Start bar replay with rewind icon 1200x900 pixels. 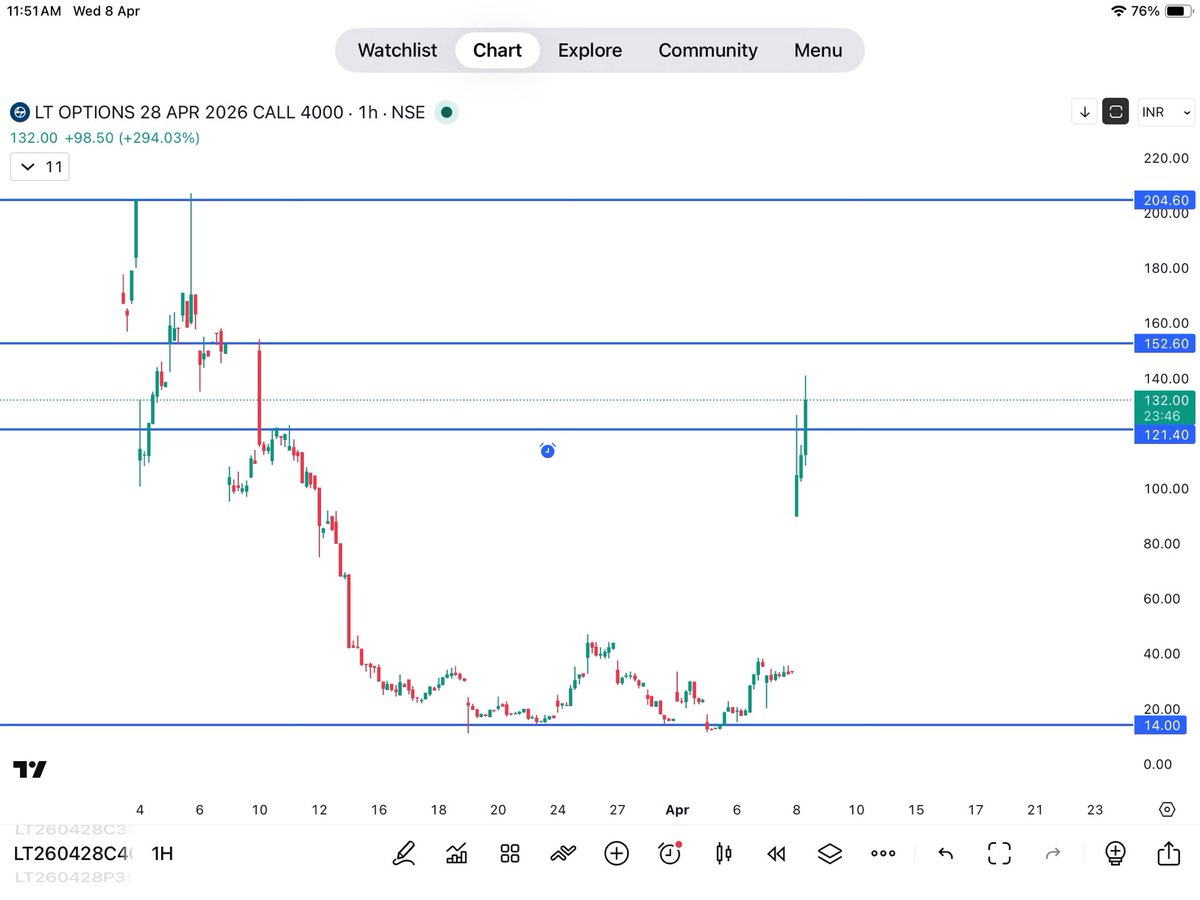pyautogui.click(x=776, y=853)
